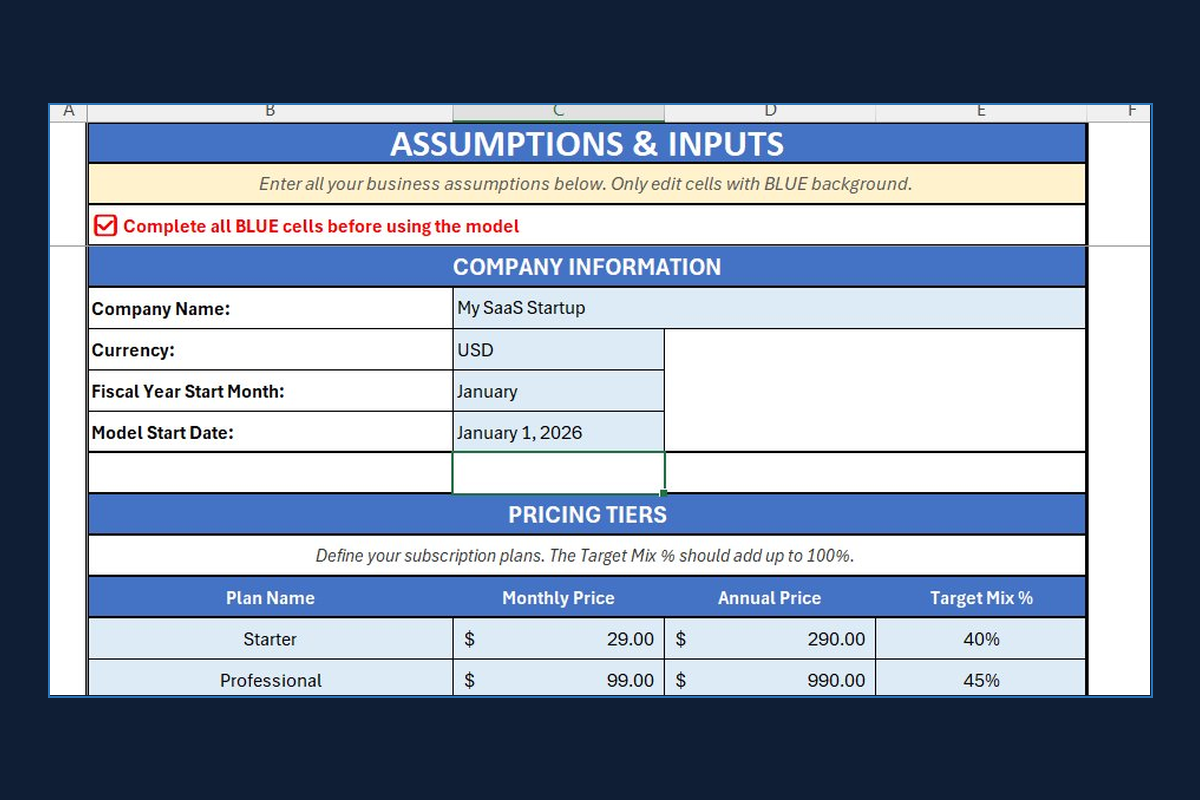The image size is (1200, 800).
Task: Select Professional annual price 990.00
Action: point(769,680)
